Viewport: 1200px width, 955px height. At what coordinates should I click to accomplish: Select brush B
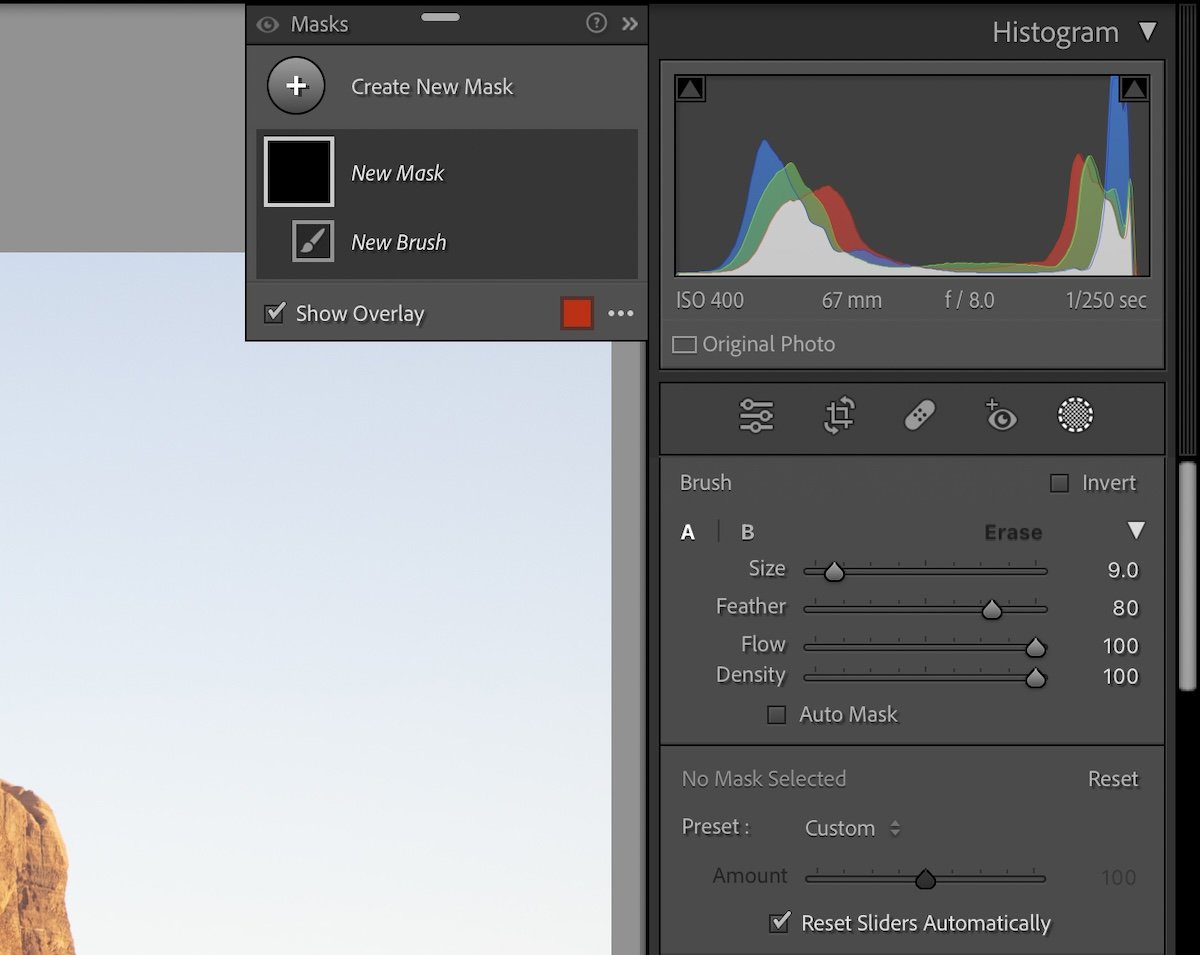click(x=747, y=532)
